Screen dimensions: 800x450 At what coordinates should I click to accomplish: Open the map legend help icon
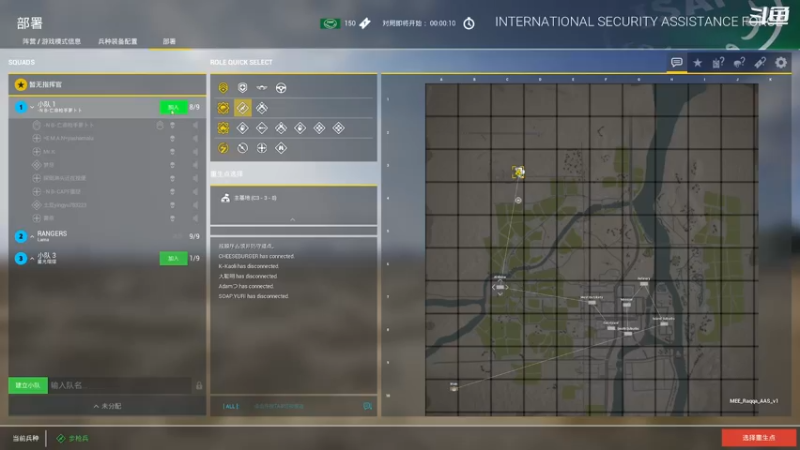point(718,63)
